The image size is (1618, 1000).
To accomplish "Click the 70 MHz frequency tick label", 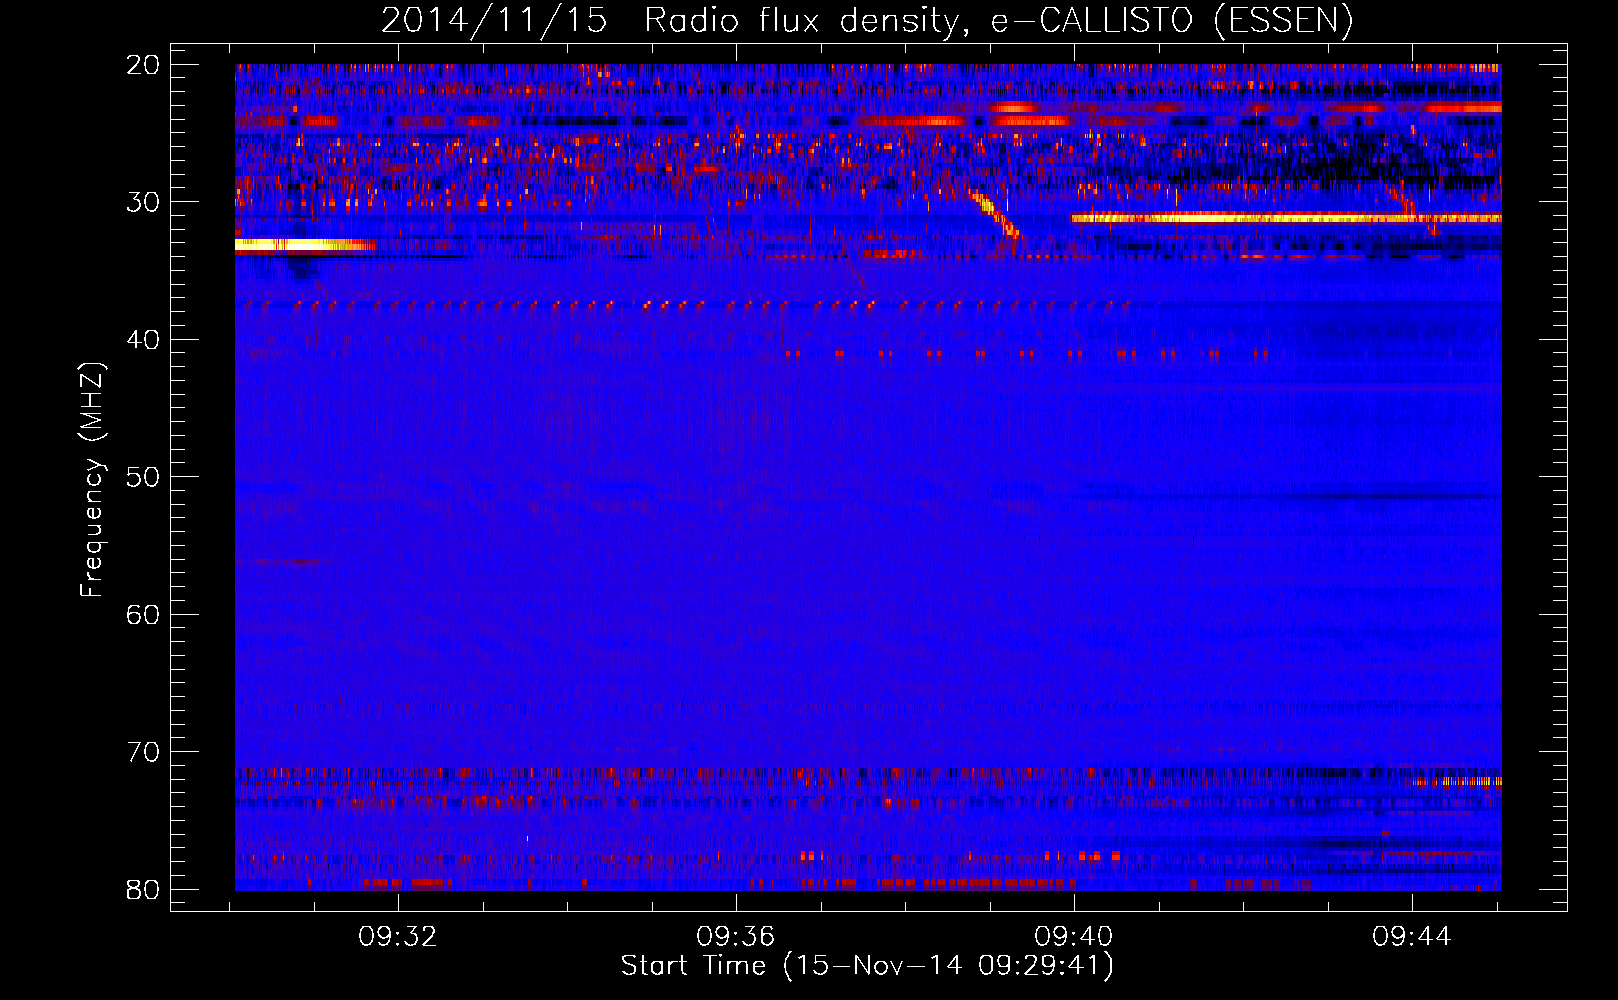I will [x=143, y=752].
